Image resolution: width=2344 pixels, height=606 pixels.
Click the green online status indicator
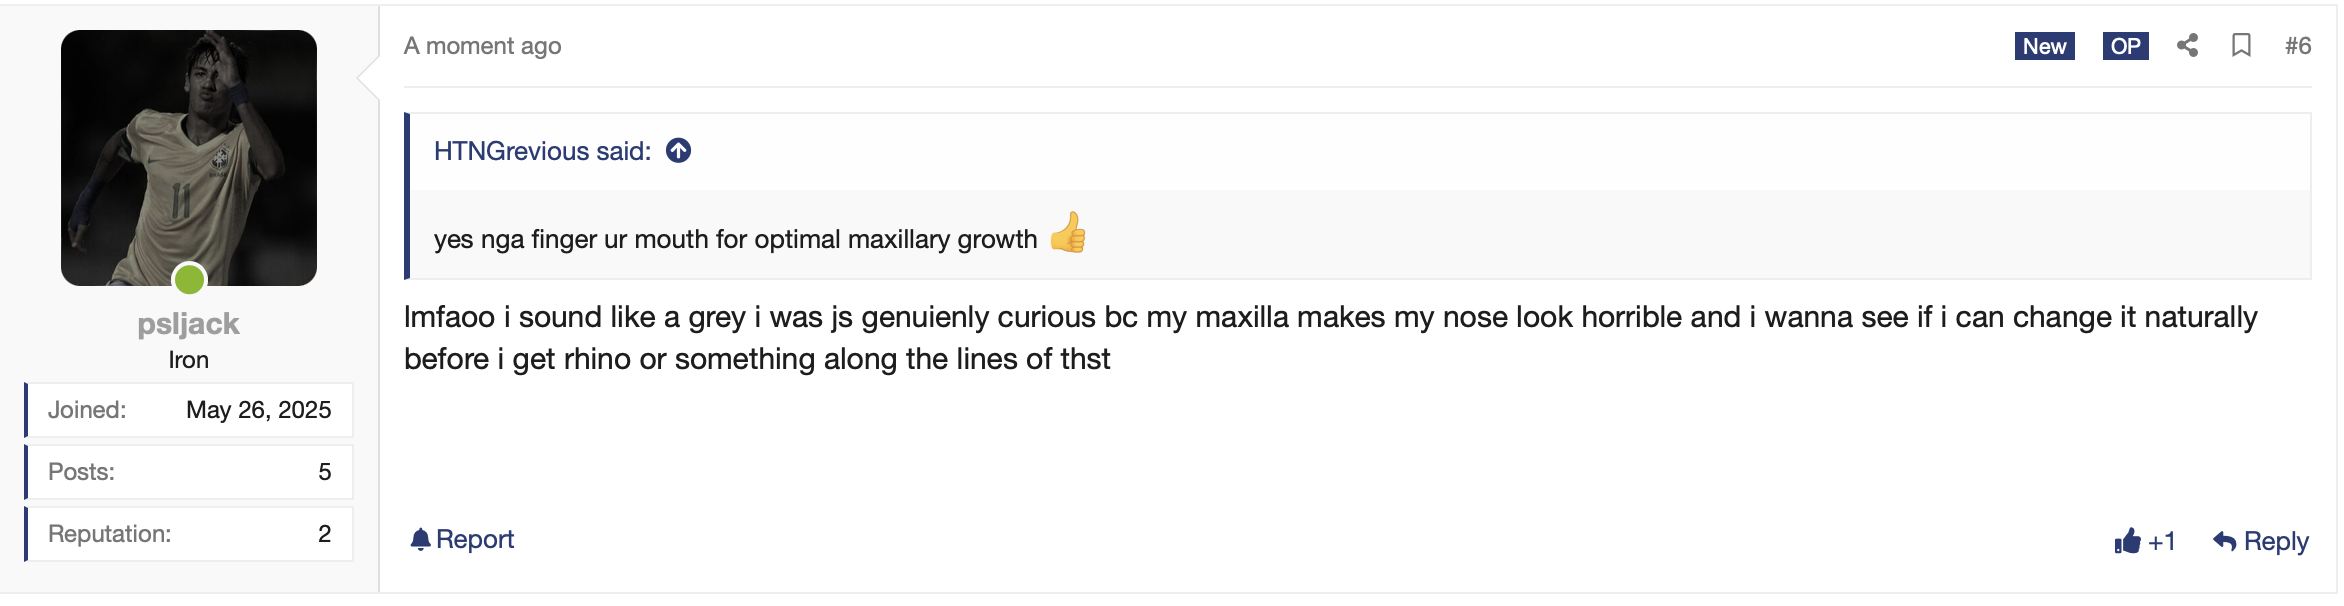[189, 279]
